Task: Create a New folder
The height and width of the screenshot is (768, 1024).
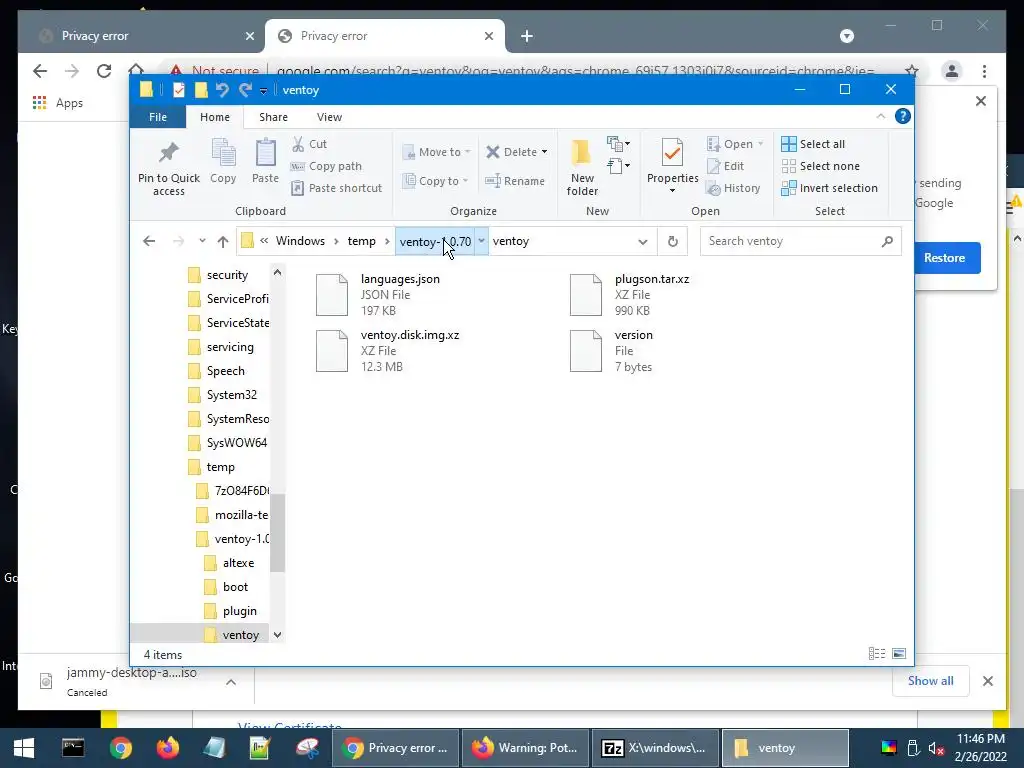Action: tap(582, 167)
